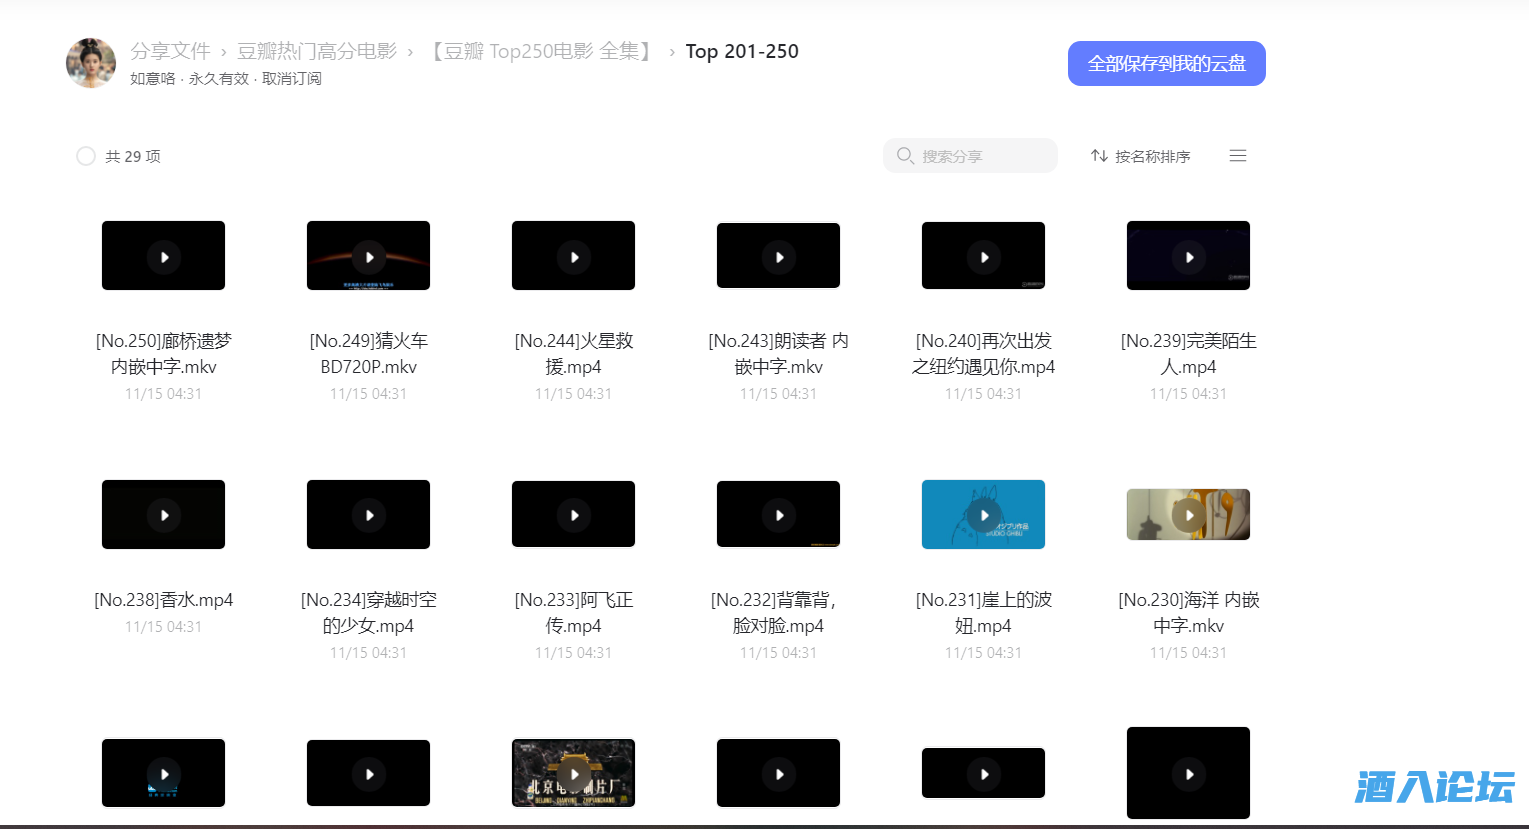Viewport: 1529px width, 829px height.
Task: Play the [No.244]火星救援 video
Action: point(573,255)
